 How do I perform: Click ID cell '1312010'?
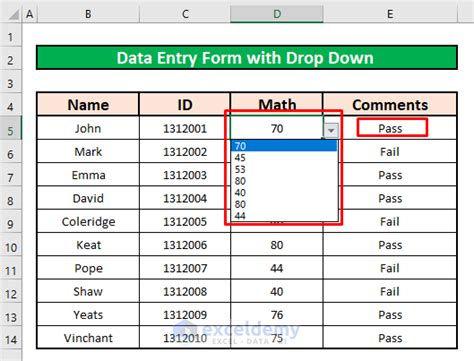click(185, 338)
